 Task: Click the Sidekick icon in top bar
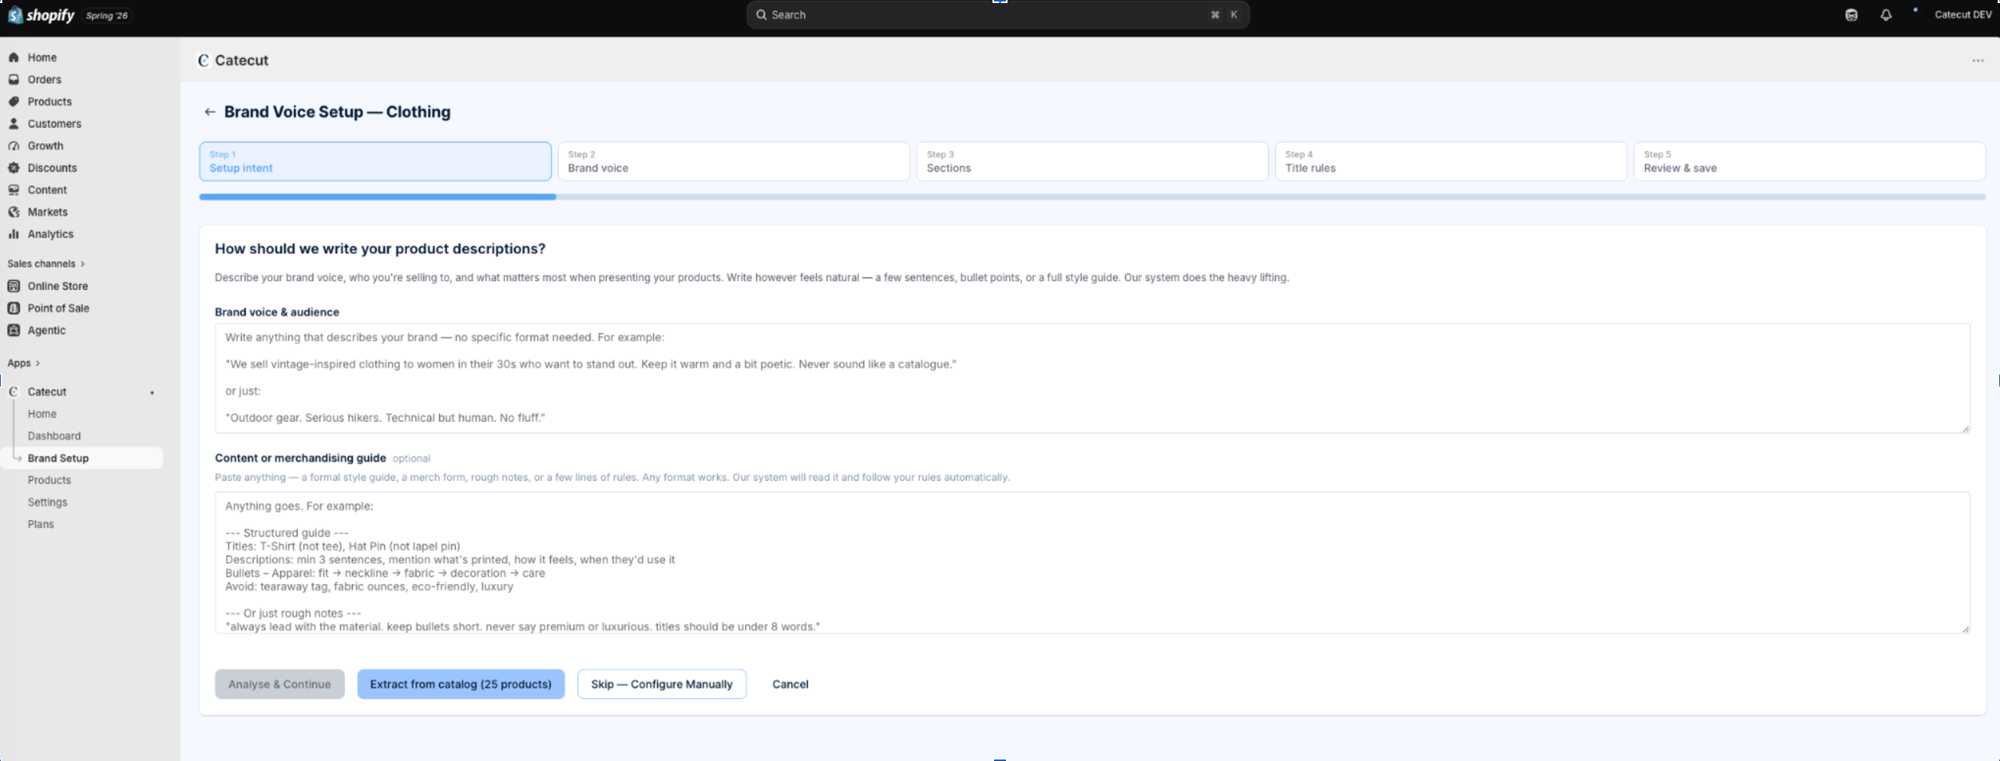[1851, 15]
